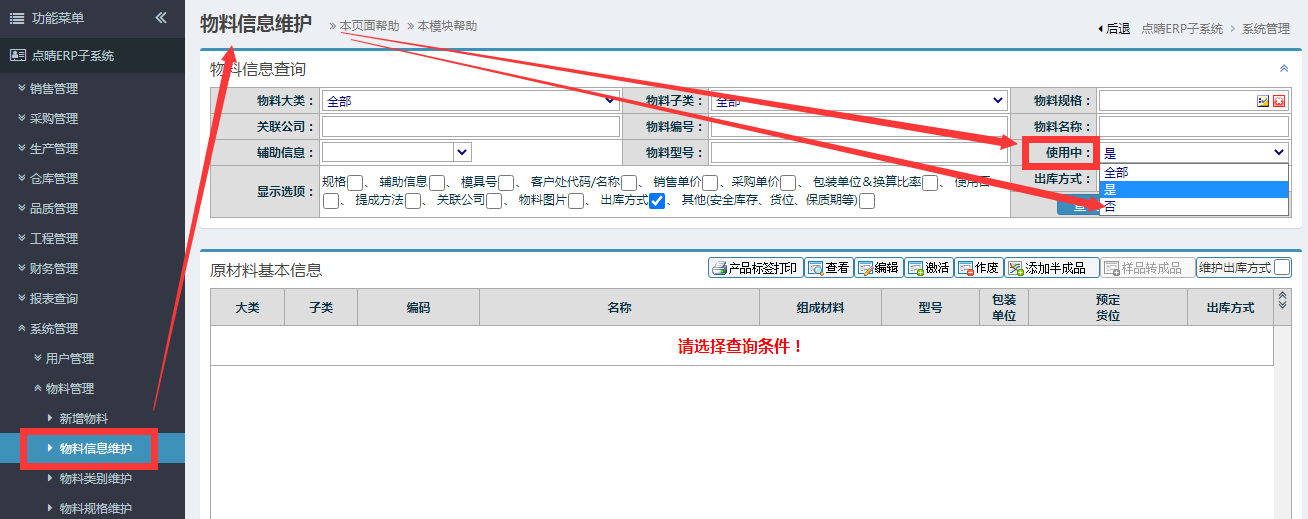Click the red clear icon in 物料规格 field
Image resolution: width=1308 pixels, height=519 pixels.
(x=1279, y=101)
